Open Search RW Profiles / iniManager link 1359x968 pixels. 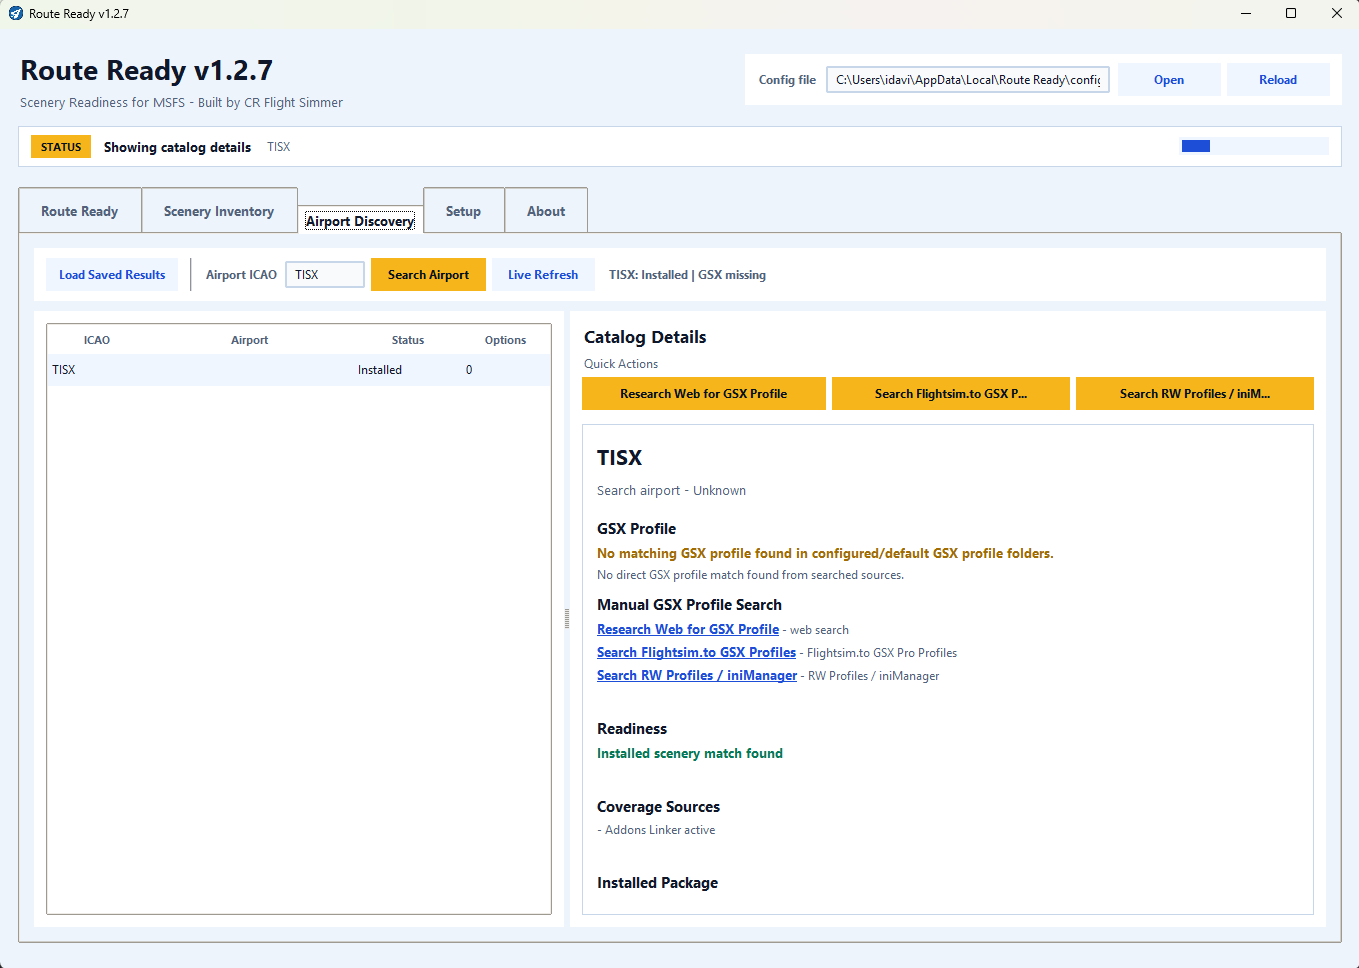pyautogui.click(x=697, y=675)
